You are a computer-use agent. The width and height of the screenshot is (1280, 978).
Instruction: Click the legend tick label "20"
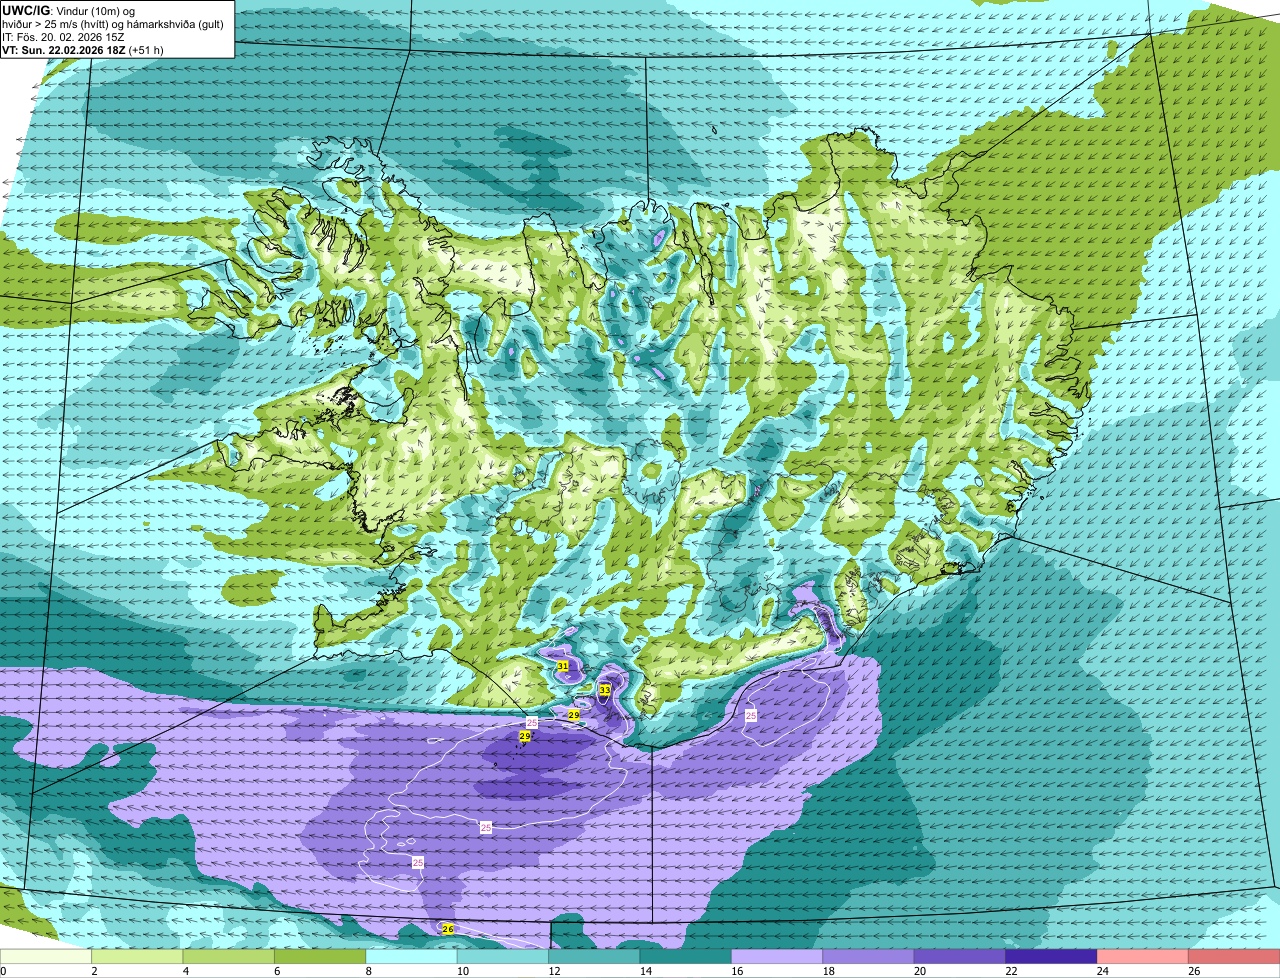919,971
